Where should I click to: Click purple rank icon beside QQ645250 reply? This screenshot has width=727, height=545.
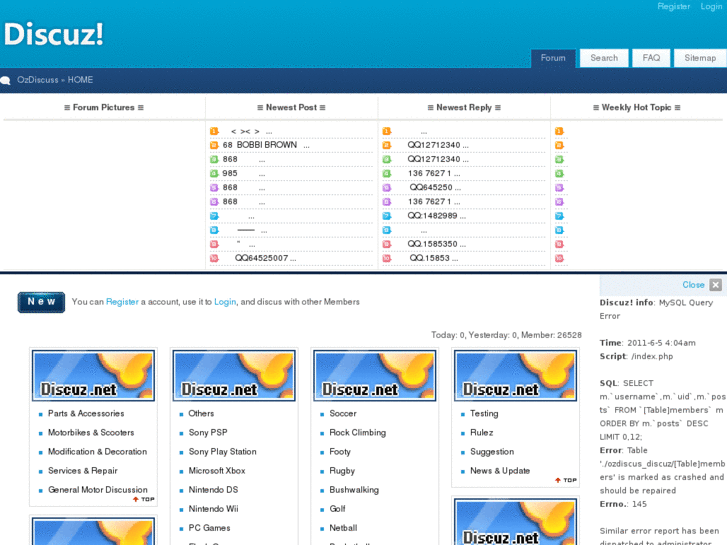click(x=386, y=188)
